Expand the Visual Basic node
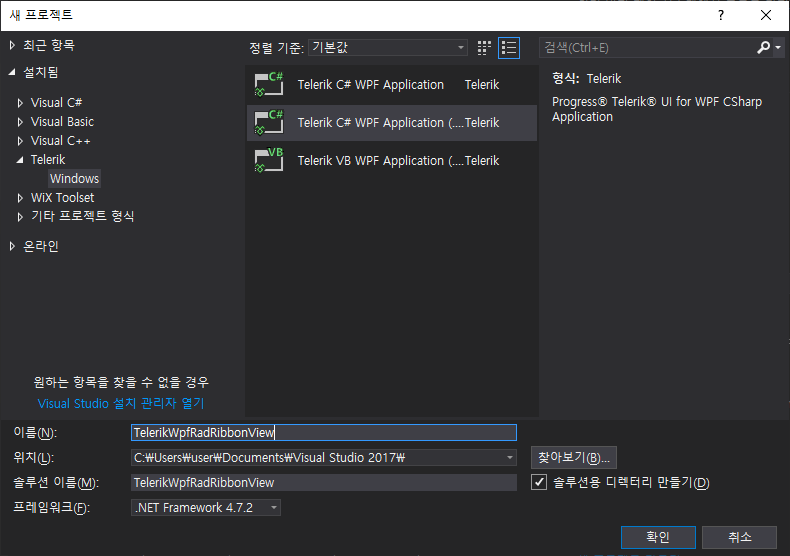The image size is (790, 556). 20,122
